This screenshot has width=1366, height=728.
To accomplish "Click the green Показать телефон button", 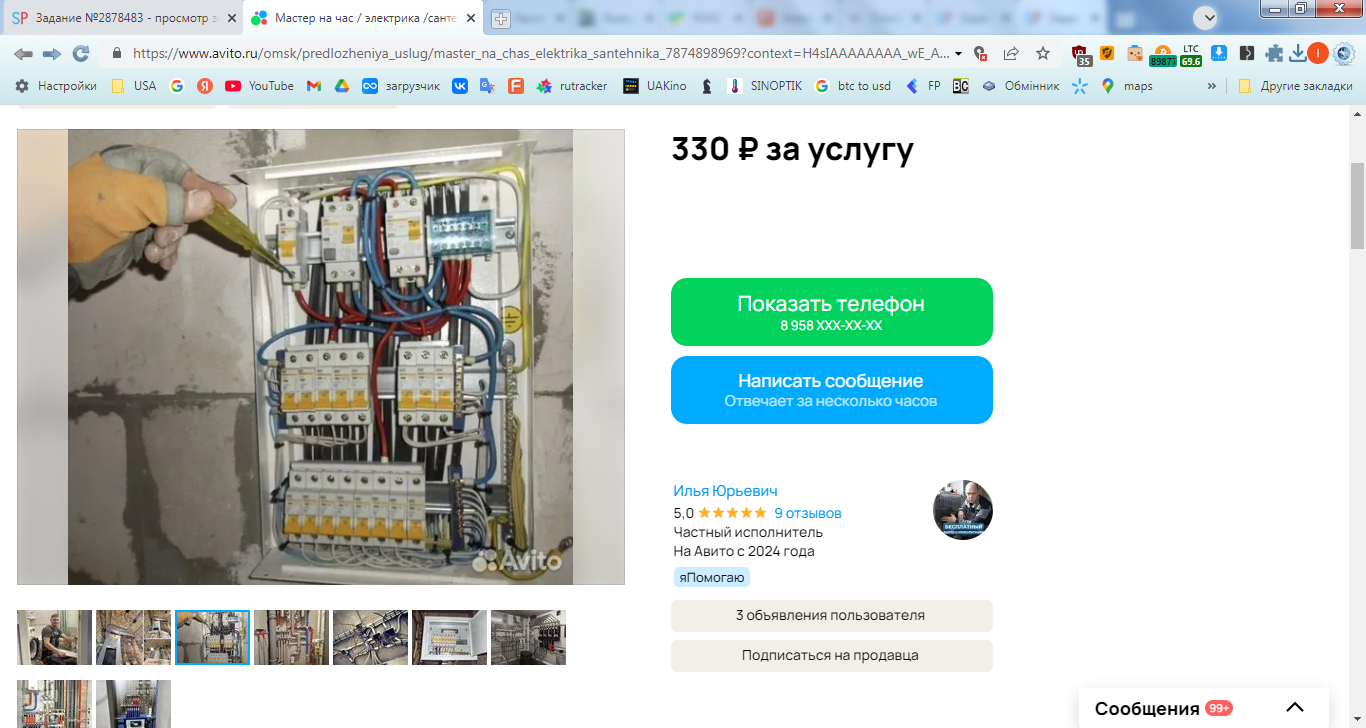I will [831, 312].
